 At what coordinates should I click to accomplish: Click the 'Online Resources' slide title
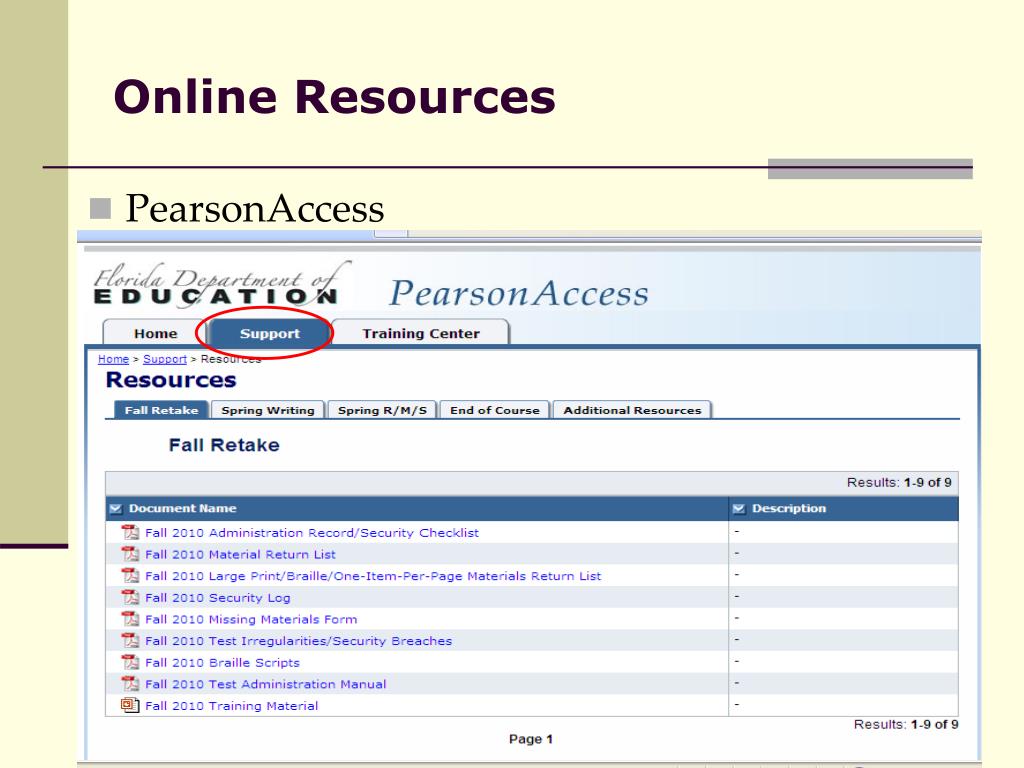pyautogui.click(x=334, y=97)
